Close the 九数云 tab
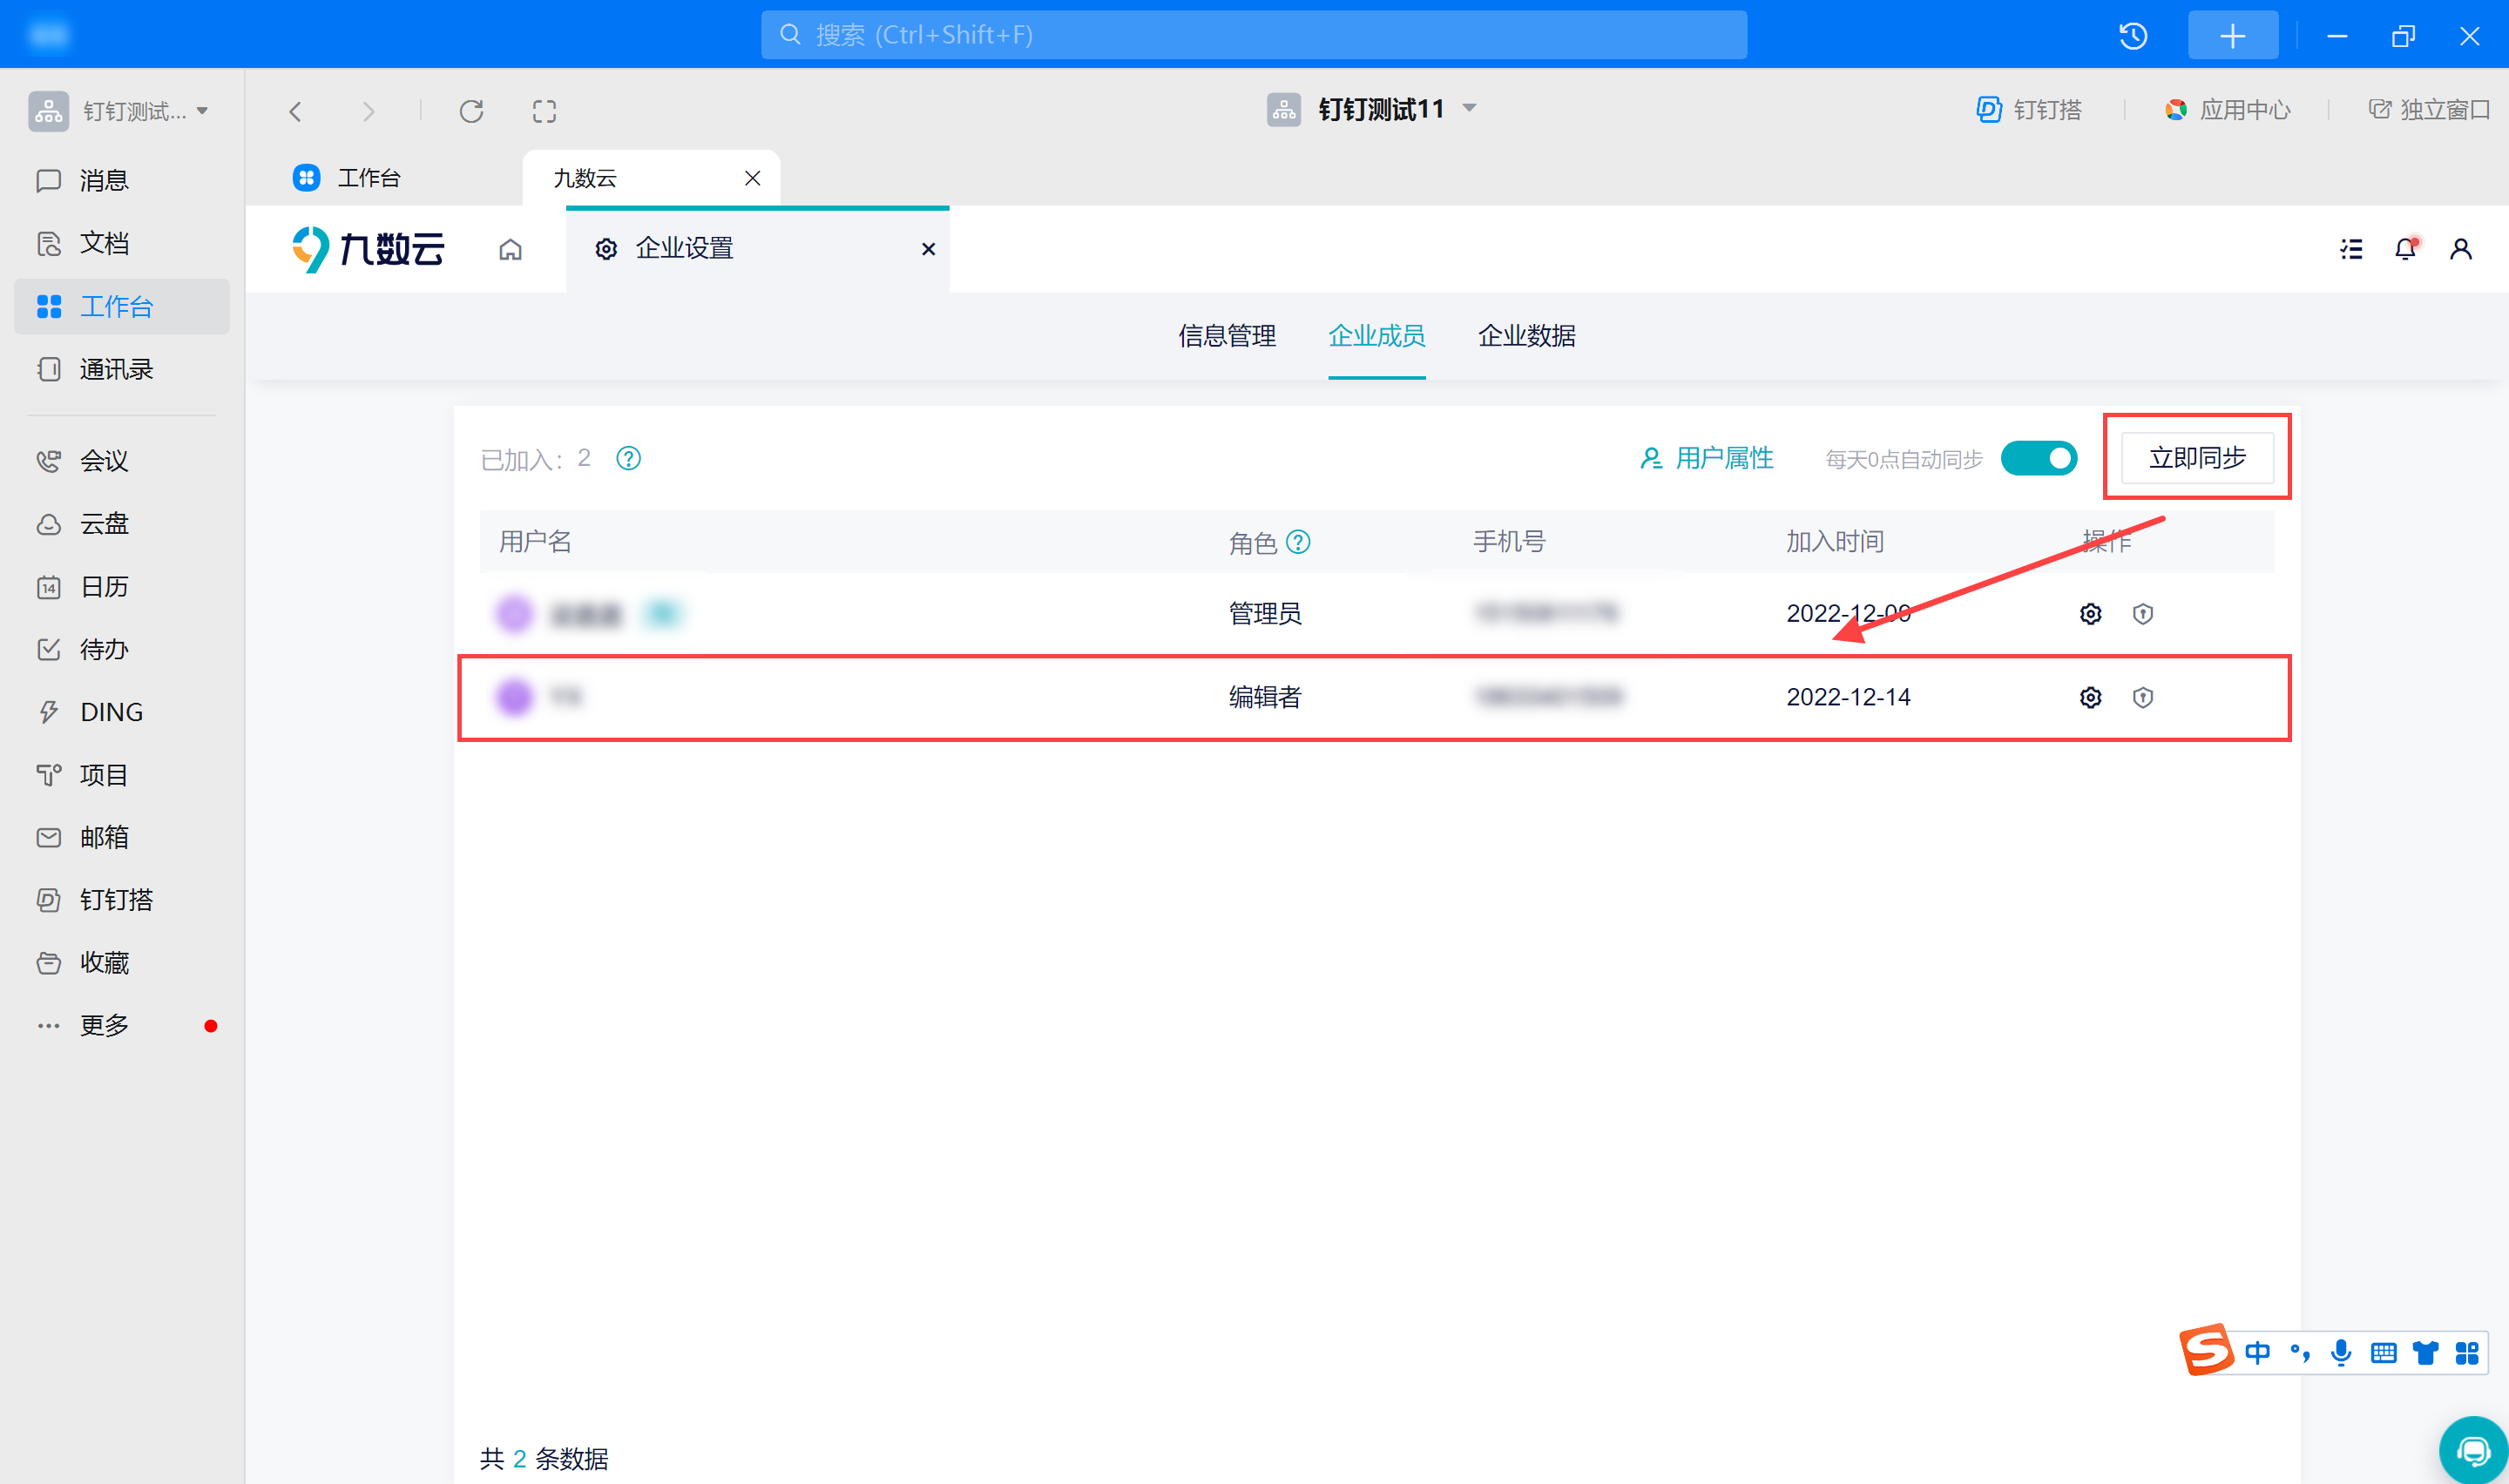This screenshot has width=2509, height=1484. point(753,178)
